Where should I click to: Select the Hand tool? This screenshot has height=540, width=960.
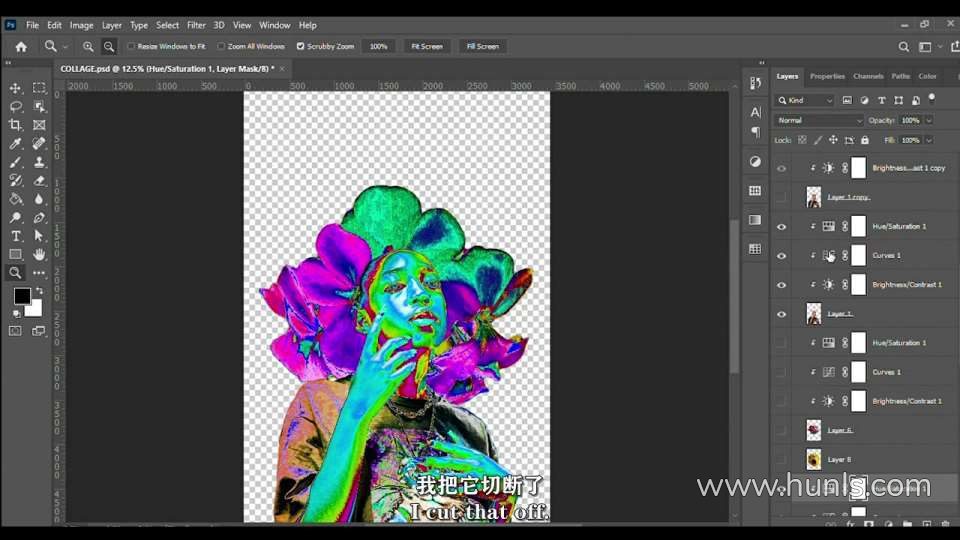click(x=39, y=254)
